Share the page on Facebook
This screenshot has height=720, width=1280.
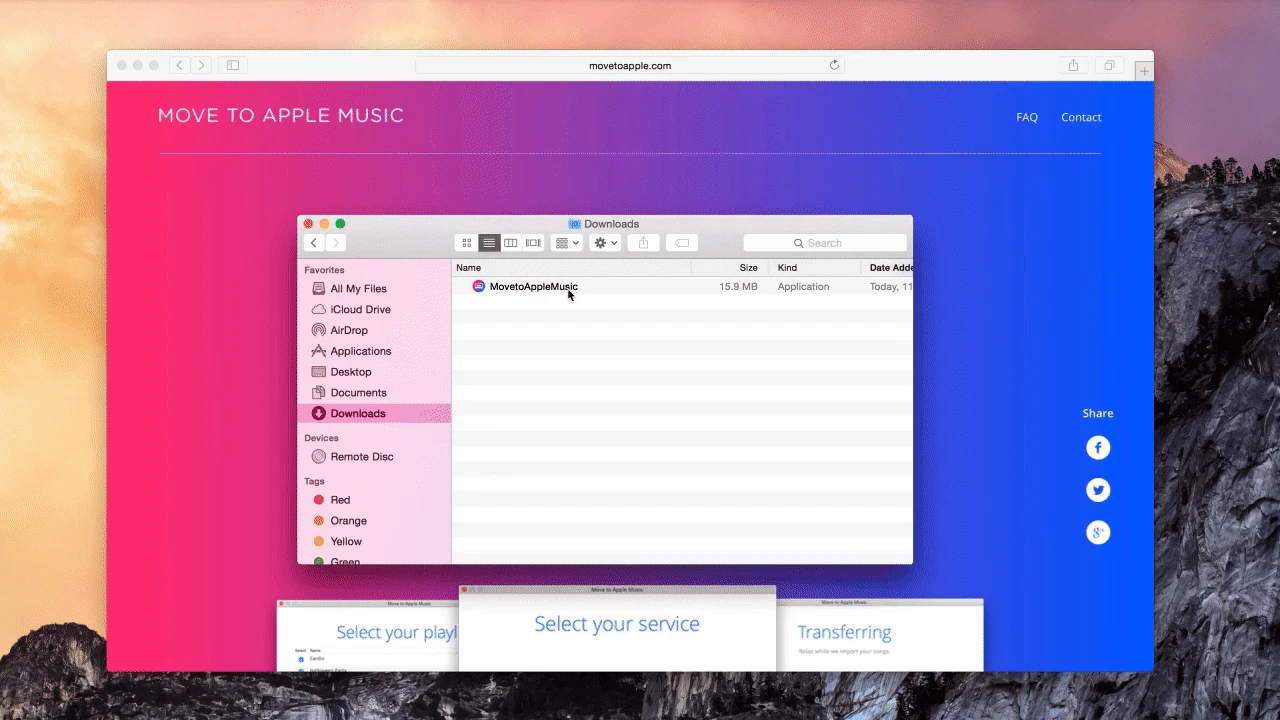(1098, 448)
